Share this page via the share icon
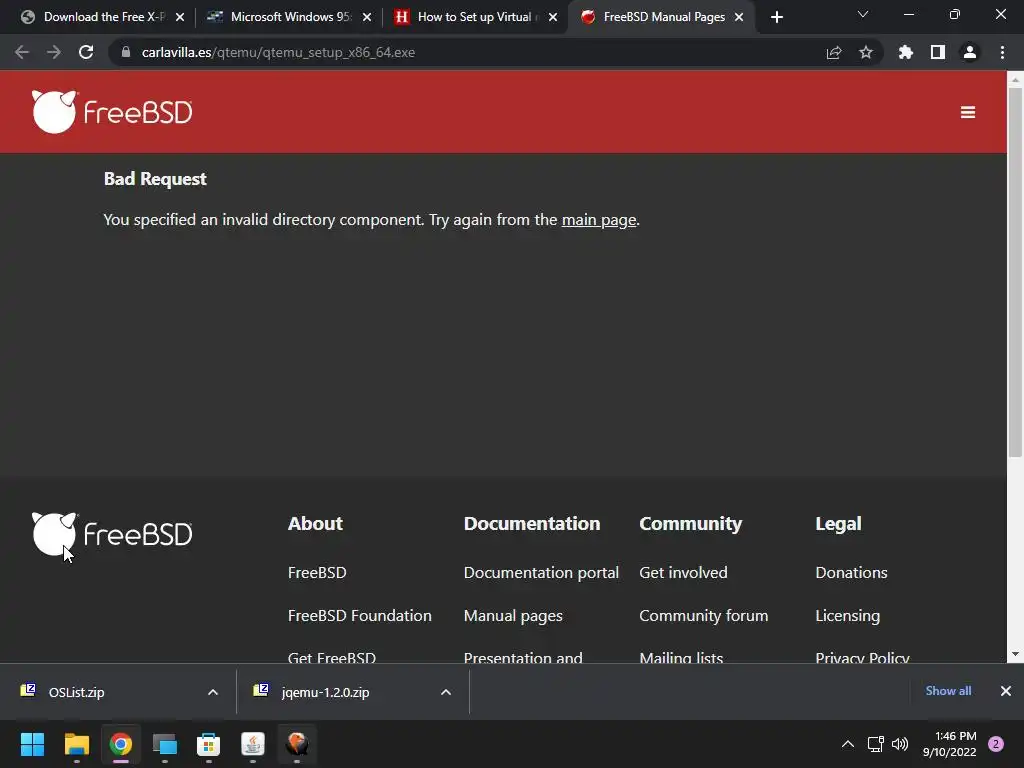Viewport: 1024px width, 768px height. (833, 52)
